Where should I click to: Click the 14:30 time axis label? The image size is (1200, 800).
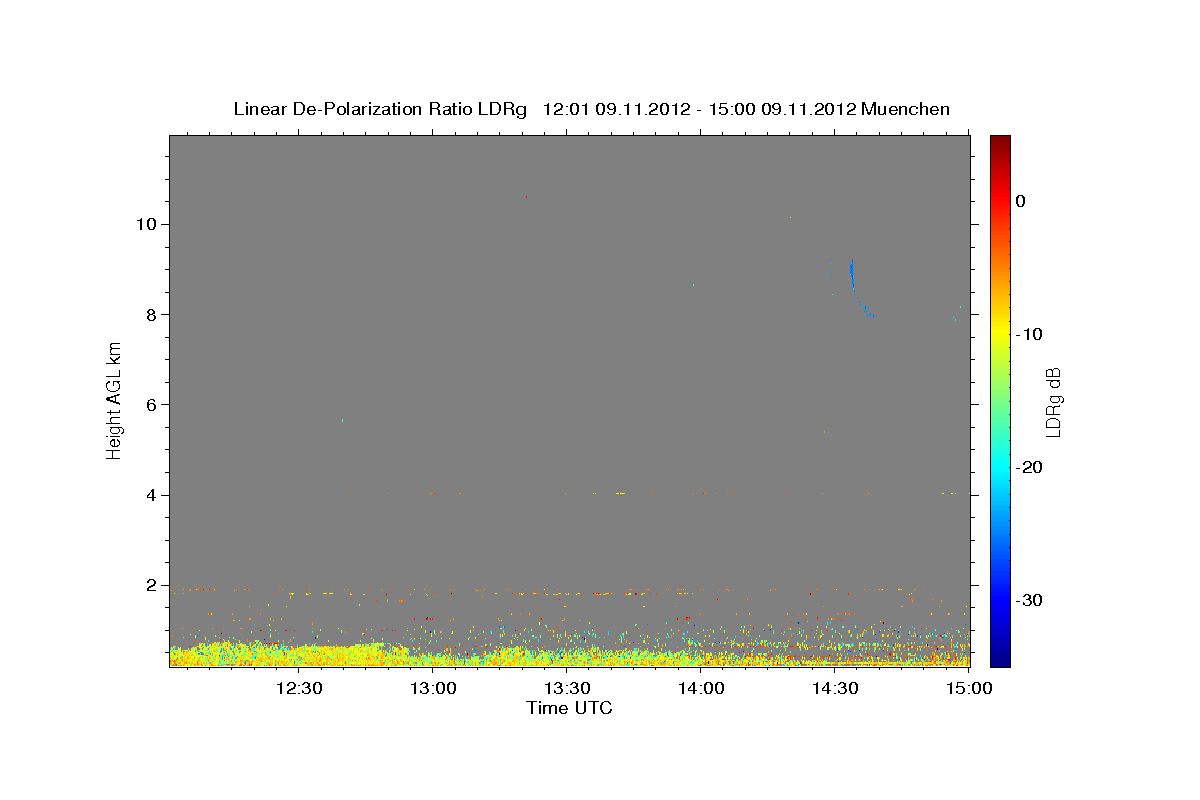pyautogui.click(x=835, y=688)
